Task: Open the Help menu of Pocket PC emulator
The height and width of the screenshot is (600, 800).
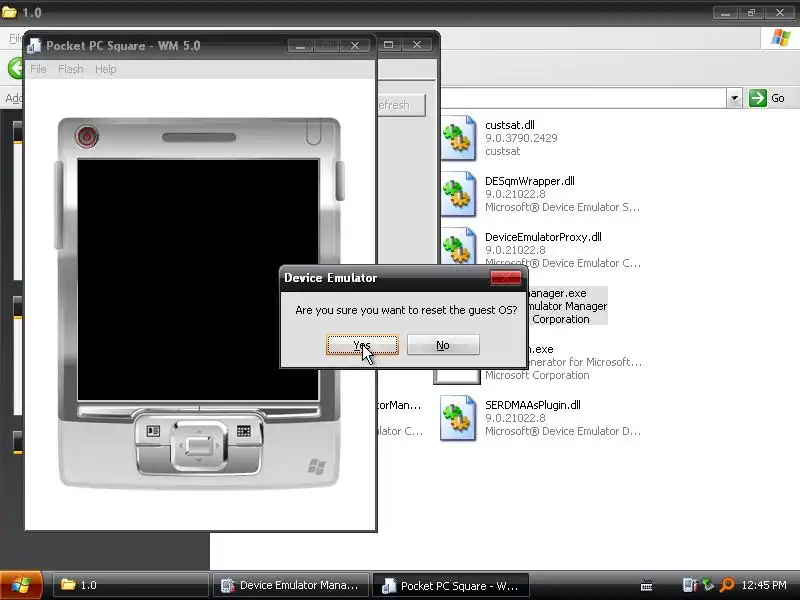Action: click(x=106, y=69)
